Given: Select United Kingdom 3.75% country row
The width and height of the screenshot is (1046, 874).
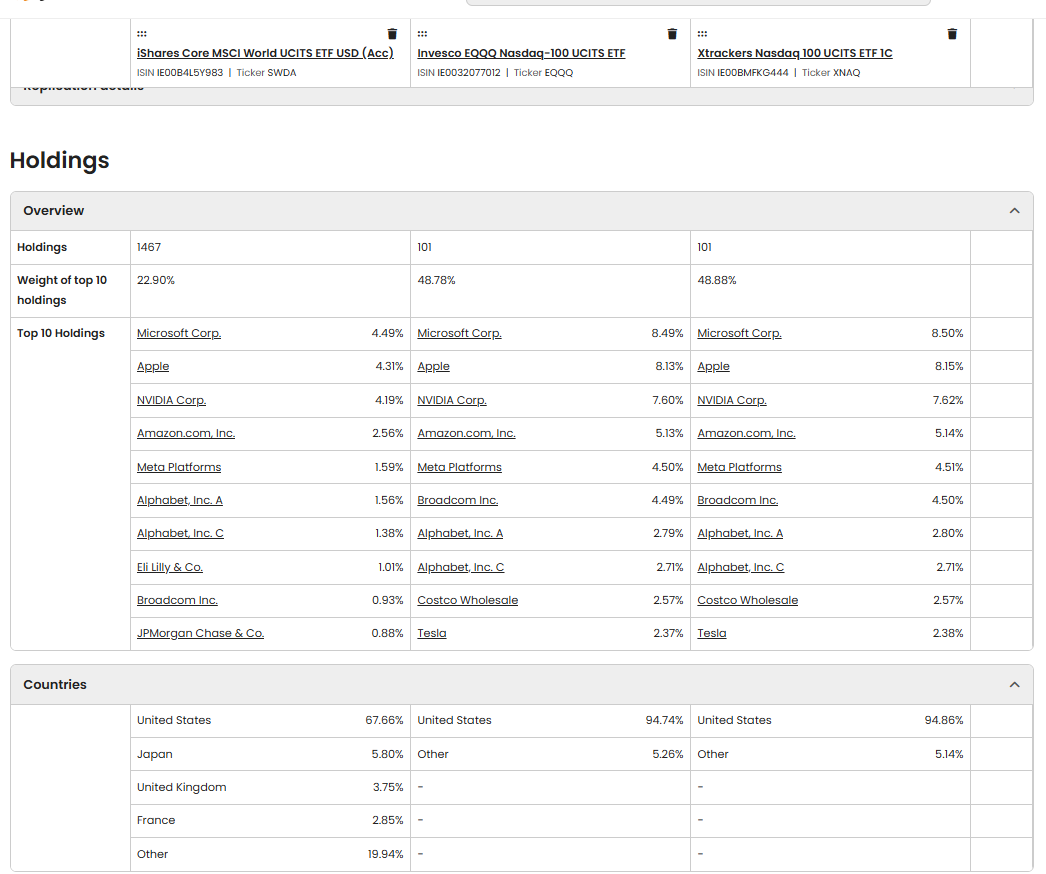Looking at the screenshot, I should click(x=270, y=787).
